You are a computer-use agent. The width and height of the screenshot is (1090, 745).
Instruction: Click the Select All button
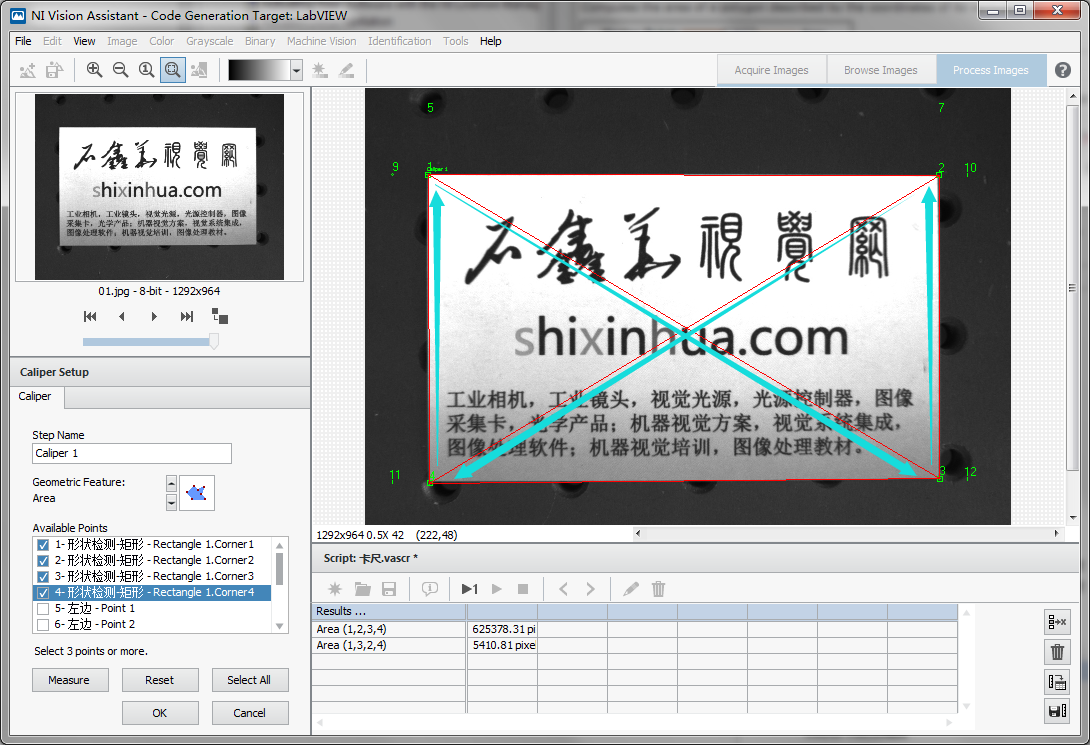click(250, 680)
